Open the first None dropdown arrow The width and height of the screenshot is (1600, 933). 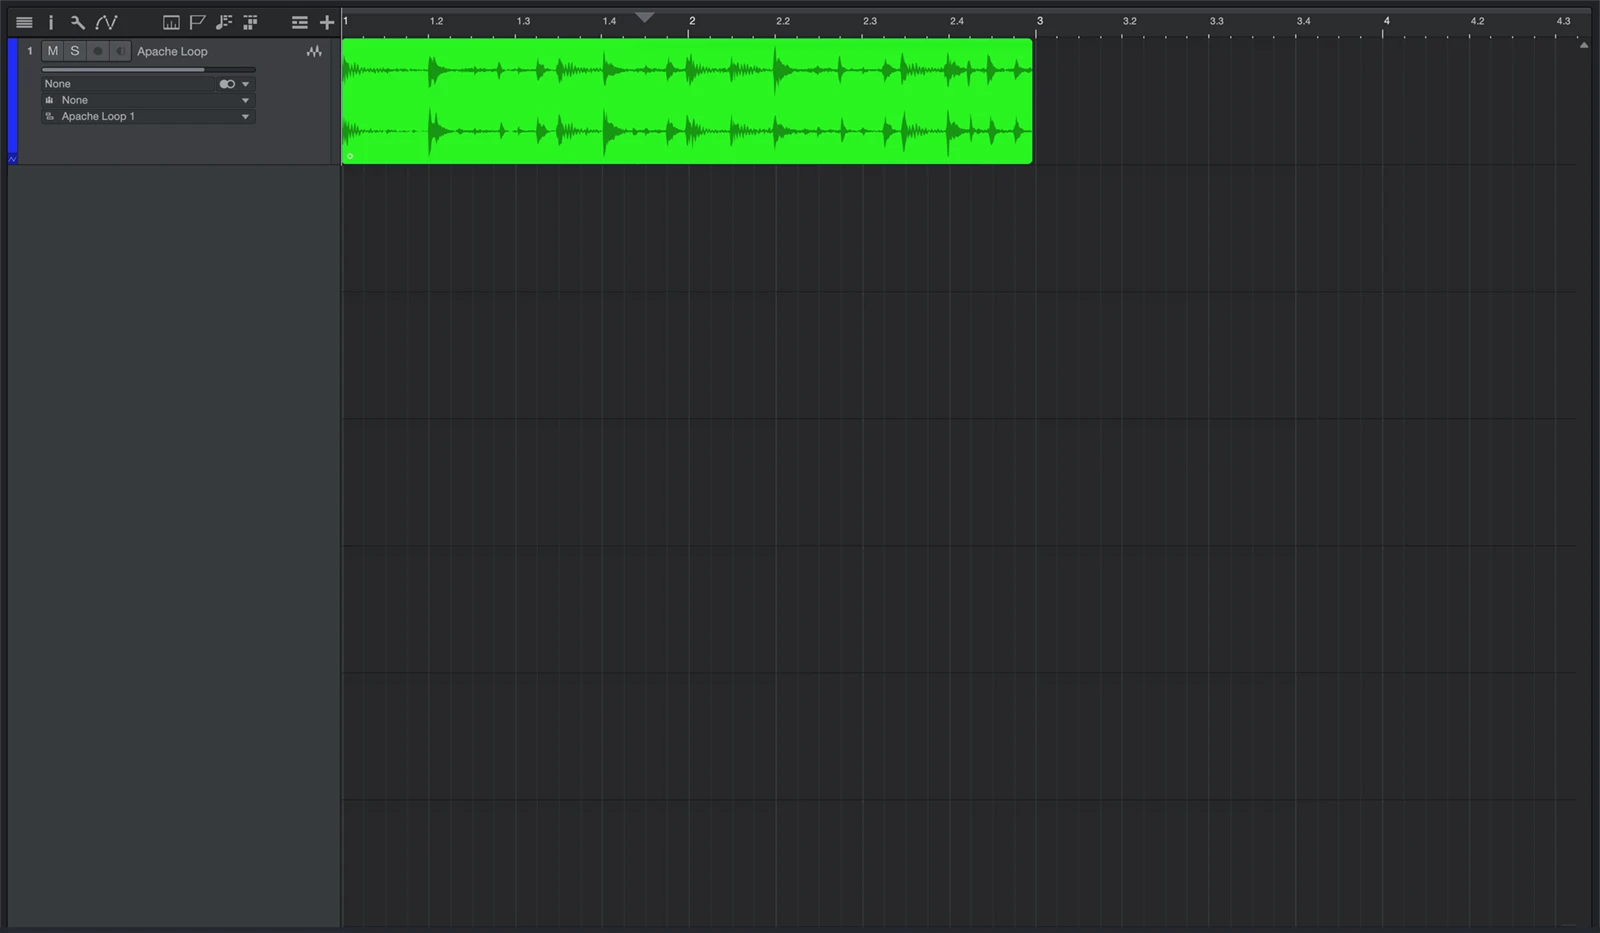click(244, 84)
